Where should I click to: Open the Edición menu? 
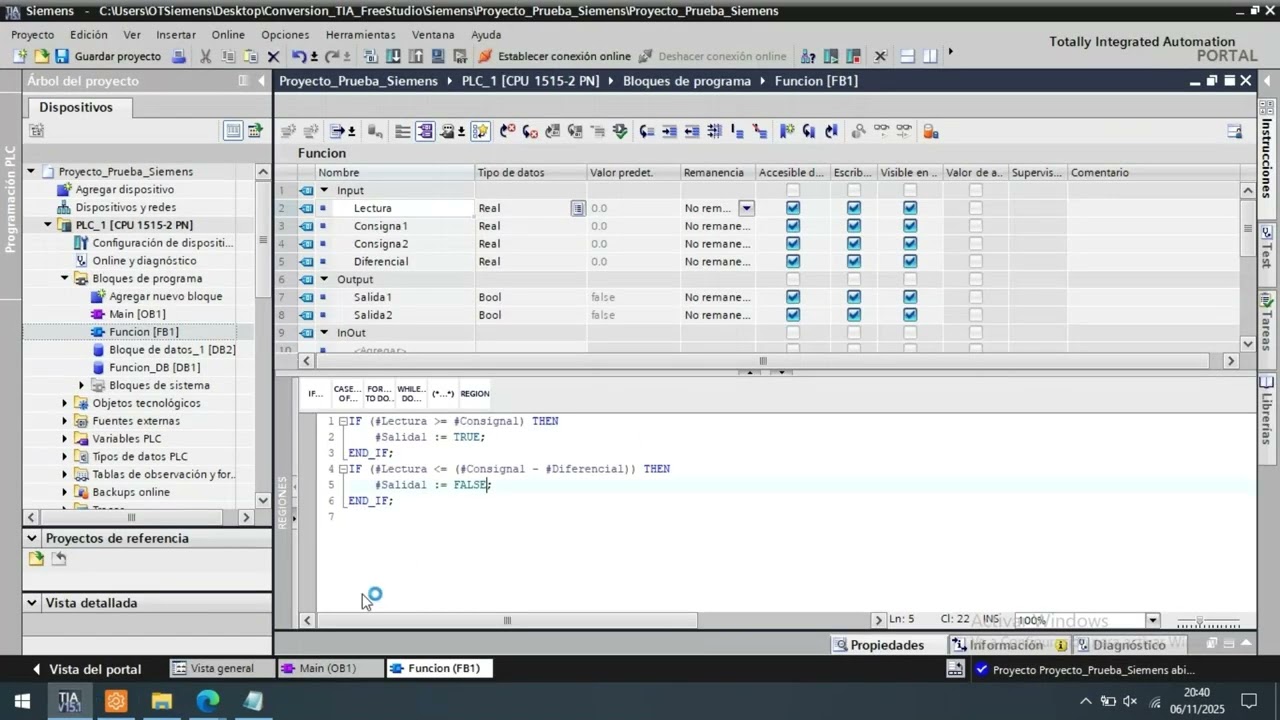[89, 34]
